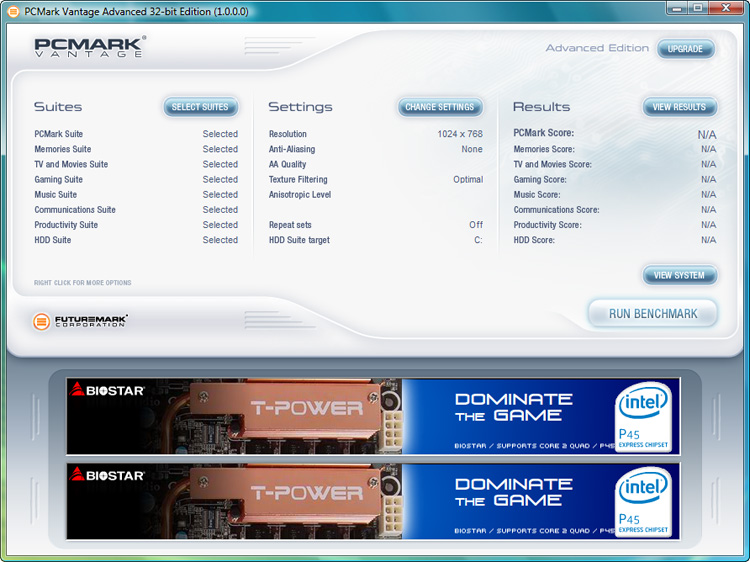This screenshot has width=750, height=562.
Task: Start the Run Benchmark button
Action: [x=653, y=314]
